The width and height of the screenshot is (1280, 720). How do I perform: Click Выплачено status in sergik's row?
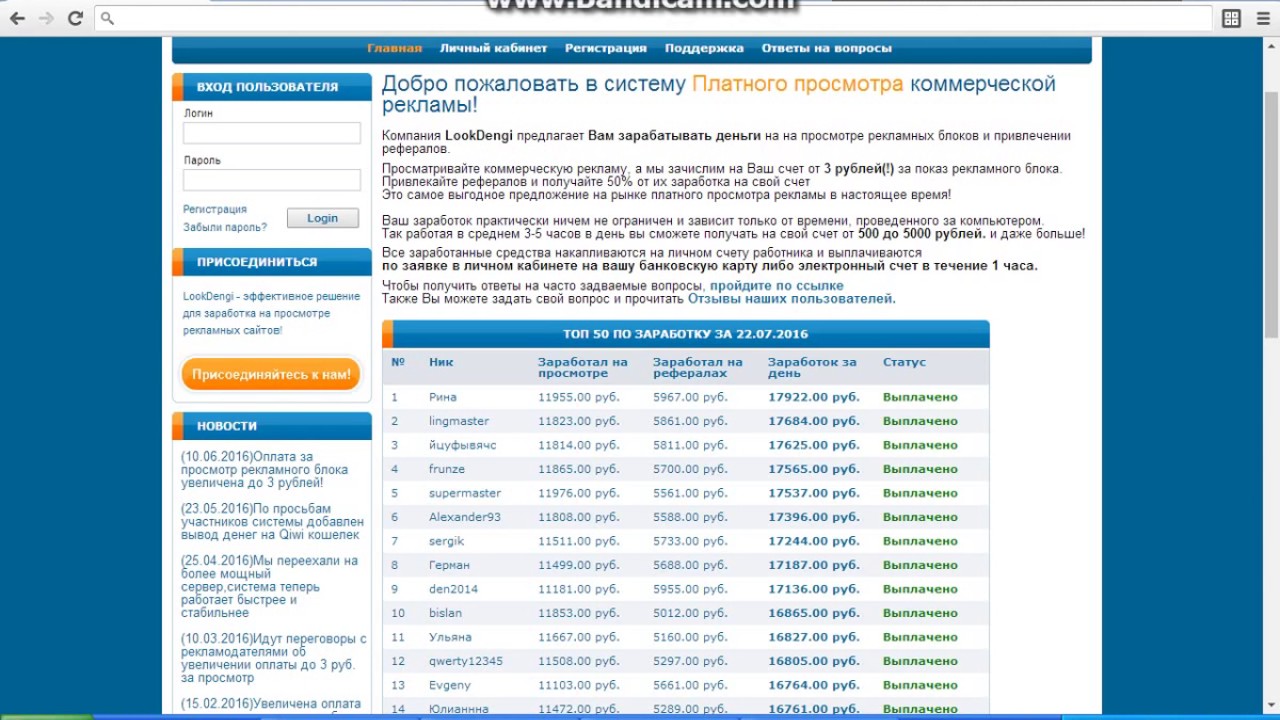coord(920,541)
